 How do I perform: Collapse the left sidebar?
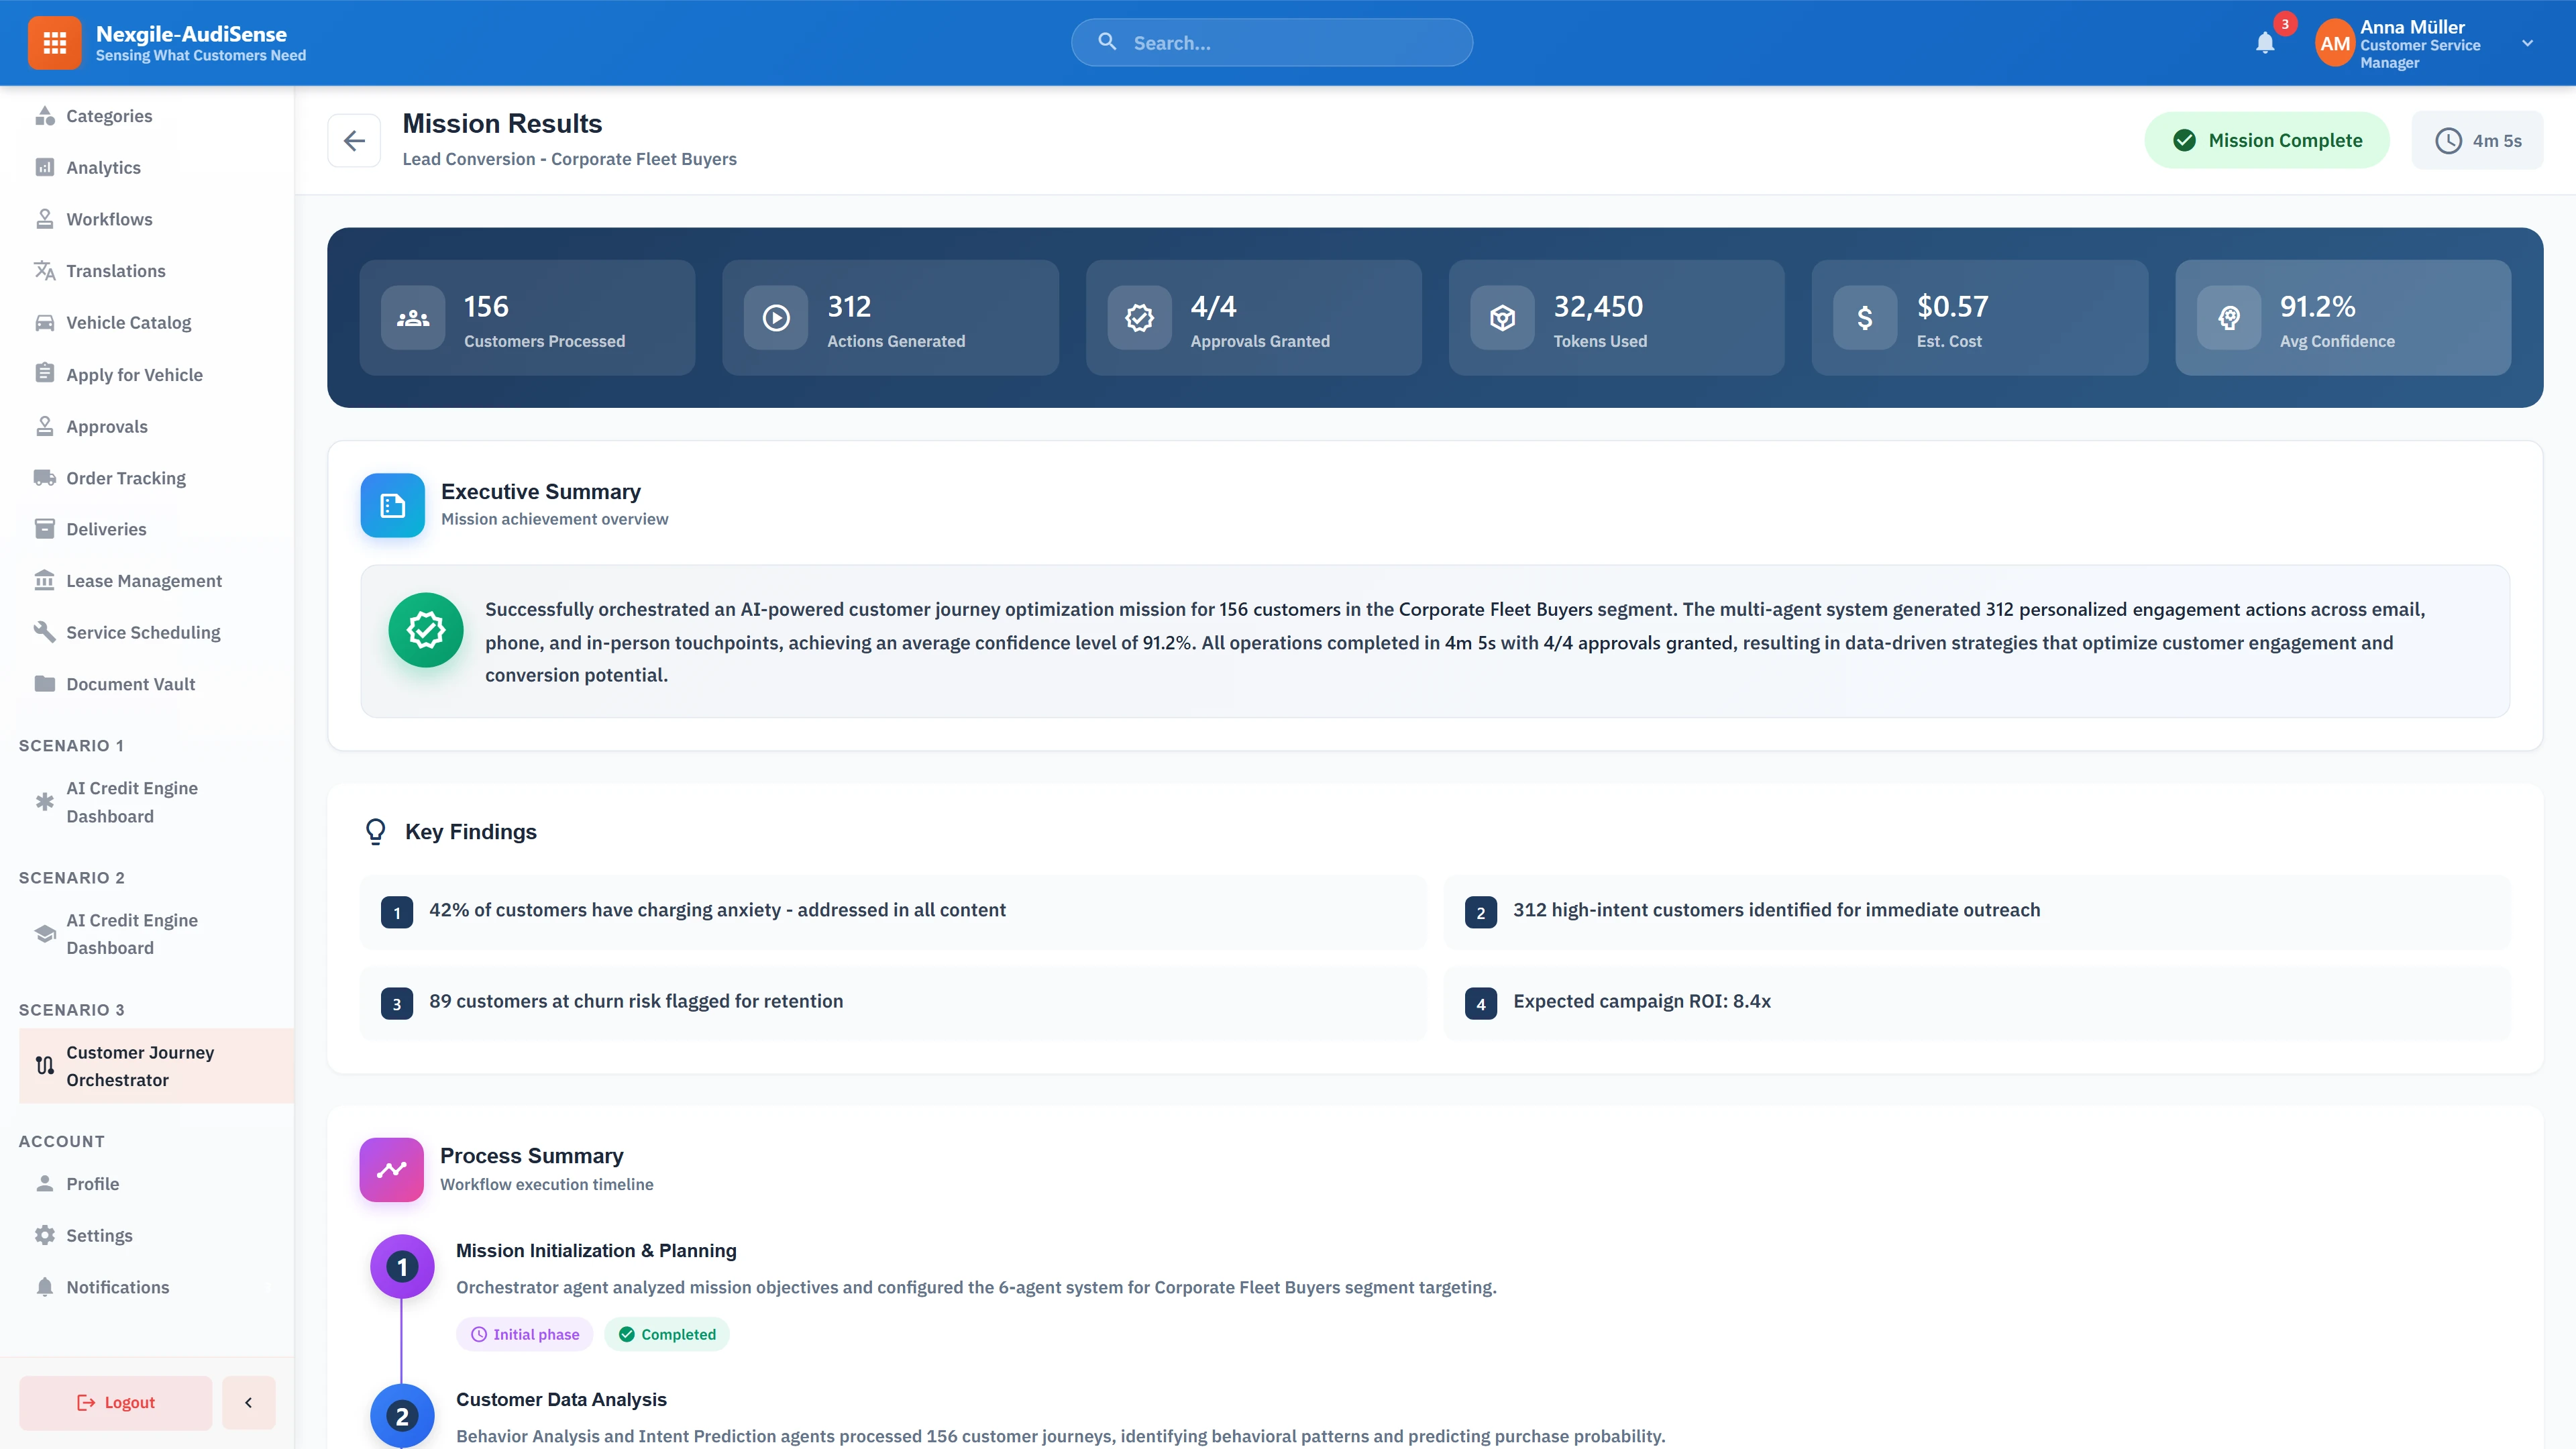(248, 1402)
